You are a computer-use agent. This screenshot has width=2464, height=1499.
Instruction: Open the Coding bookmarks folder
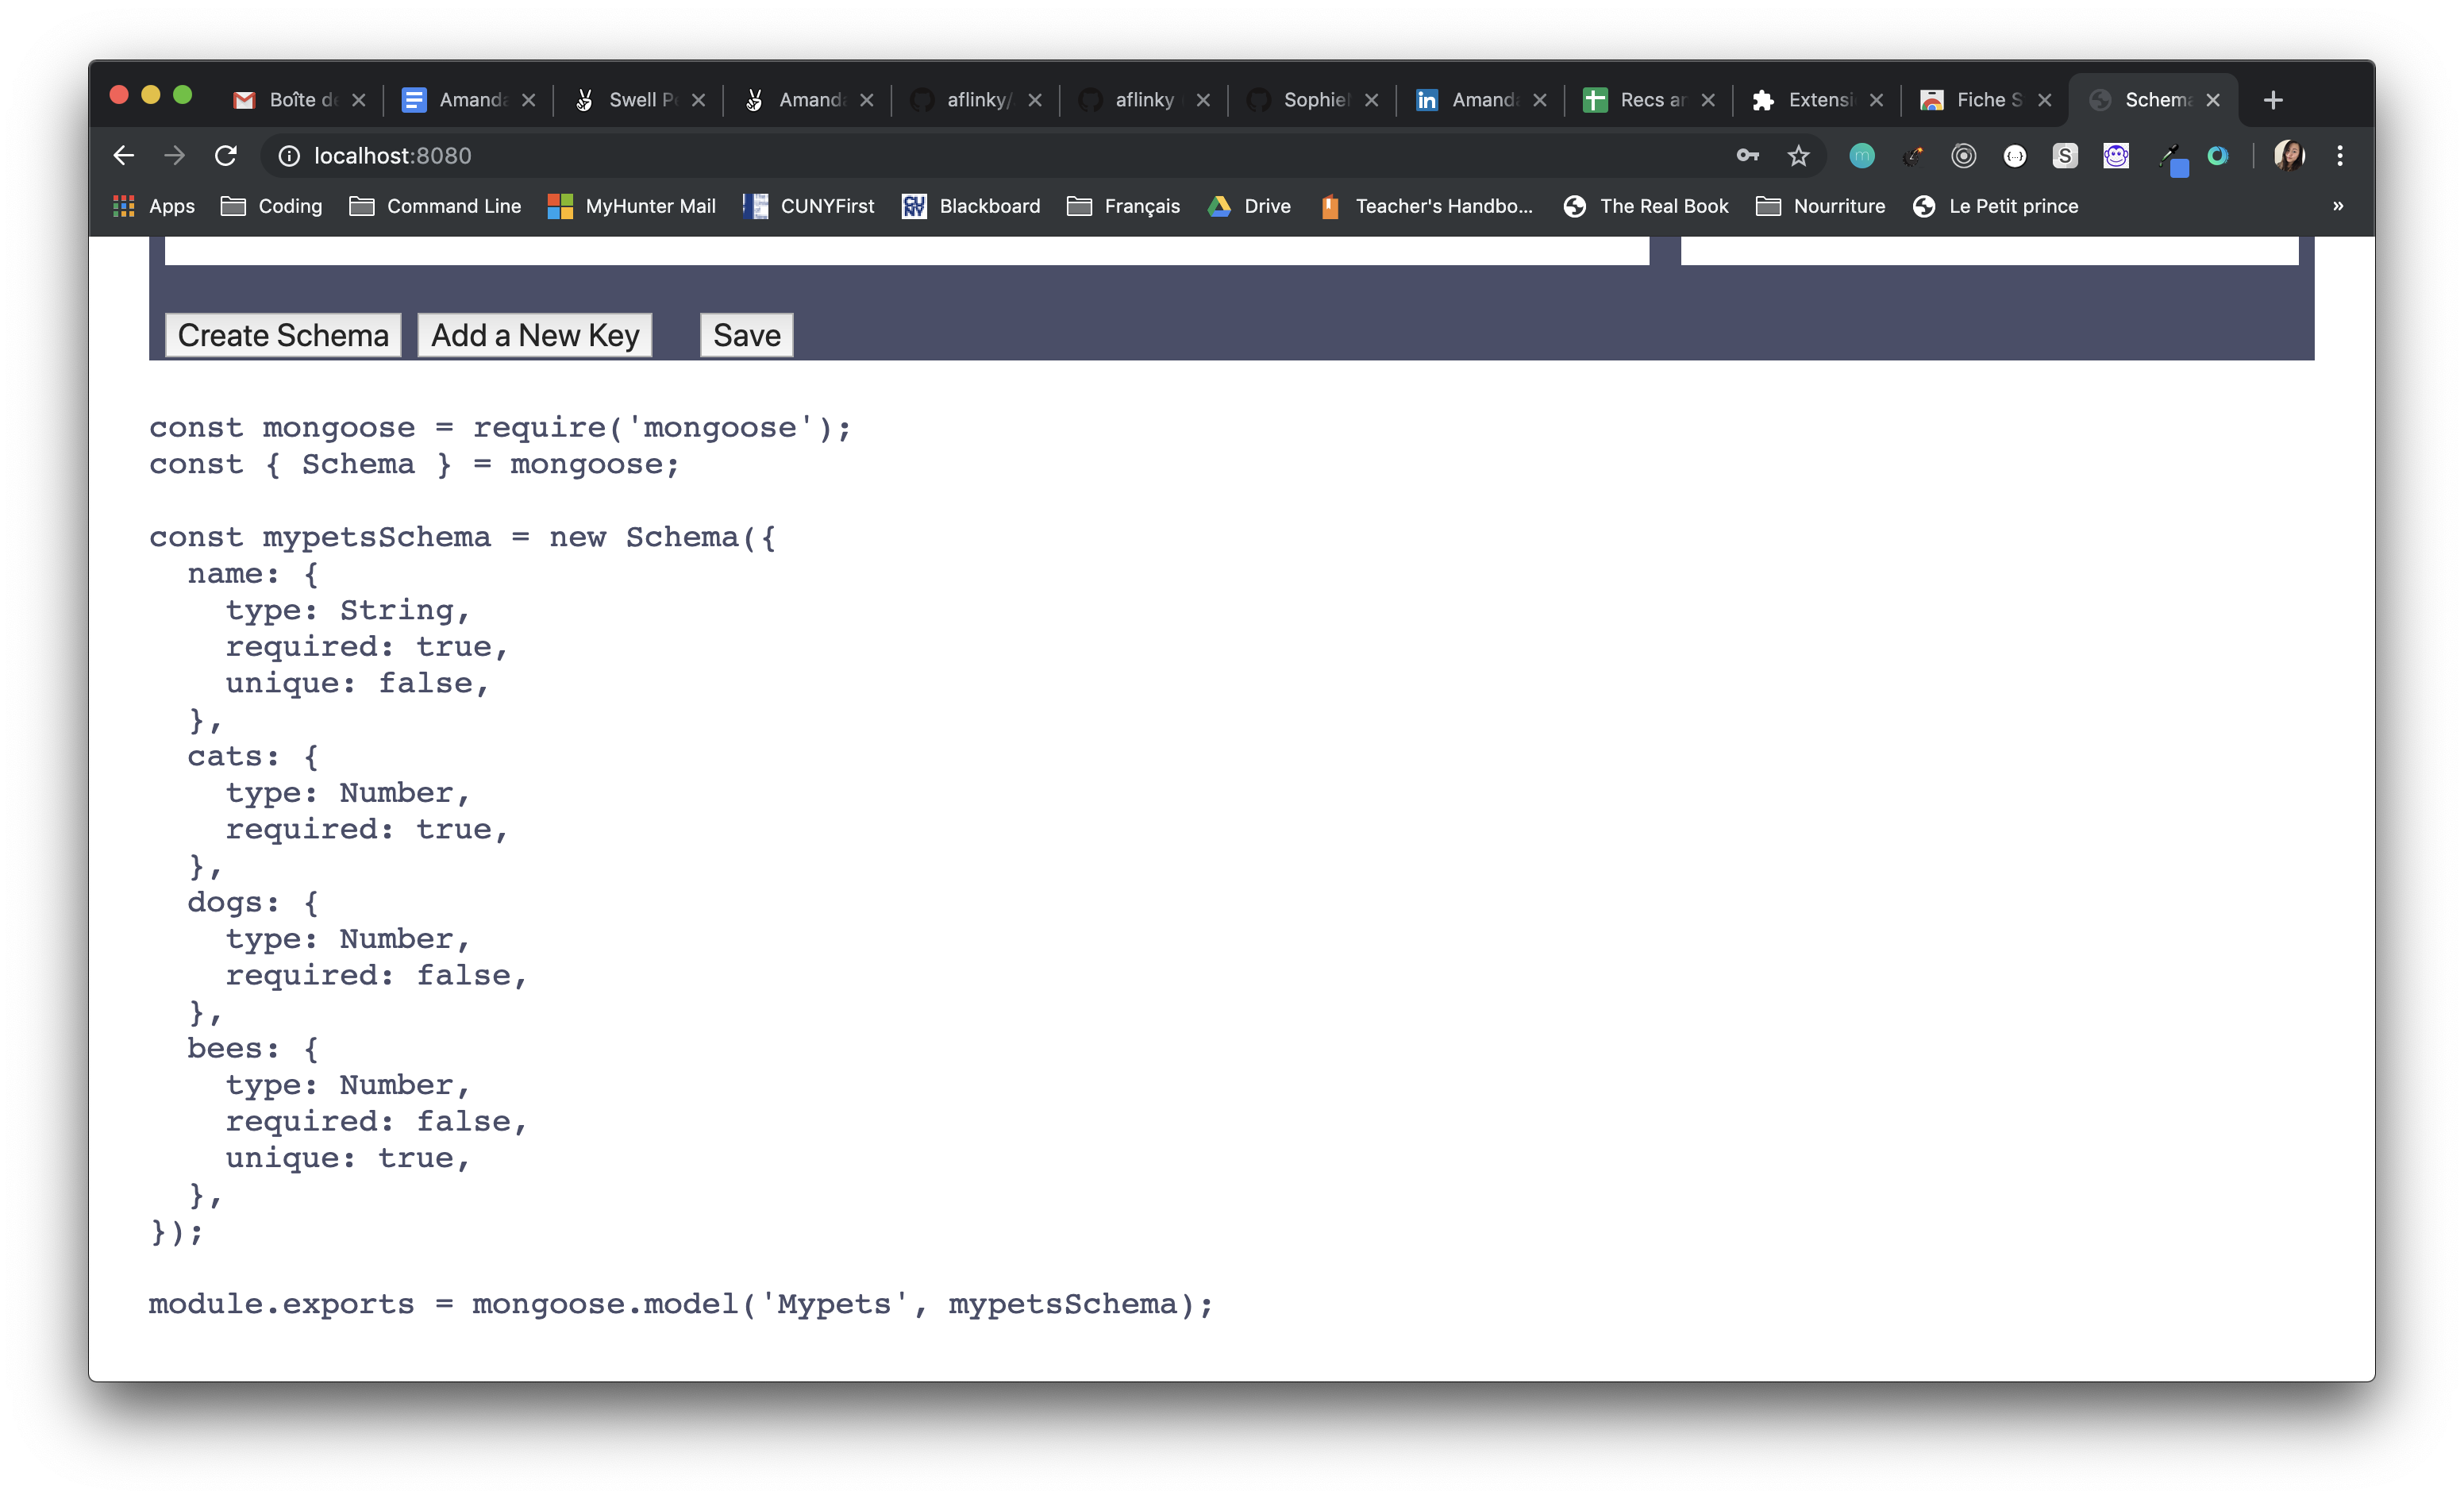(272, 206)
